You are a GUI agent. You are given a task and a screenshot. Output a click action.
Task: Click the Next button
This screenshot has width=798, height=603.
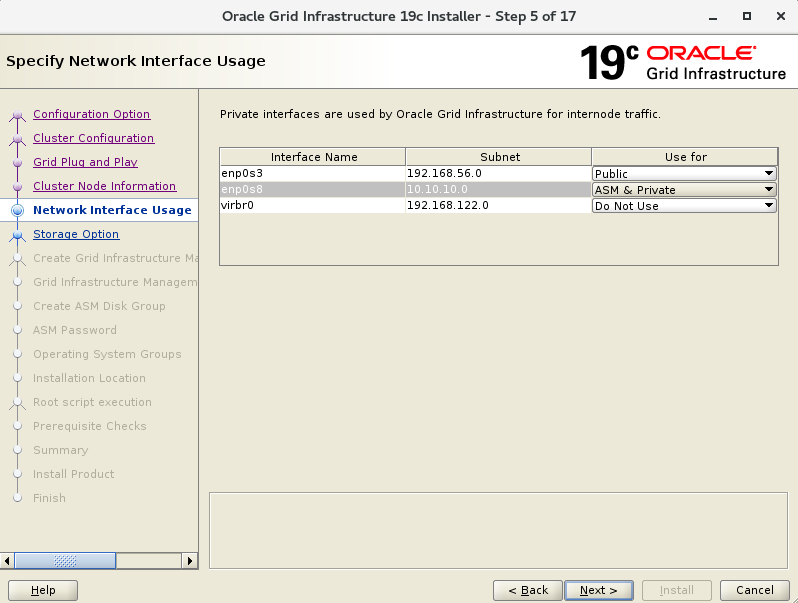point(598,590)
